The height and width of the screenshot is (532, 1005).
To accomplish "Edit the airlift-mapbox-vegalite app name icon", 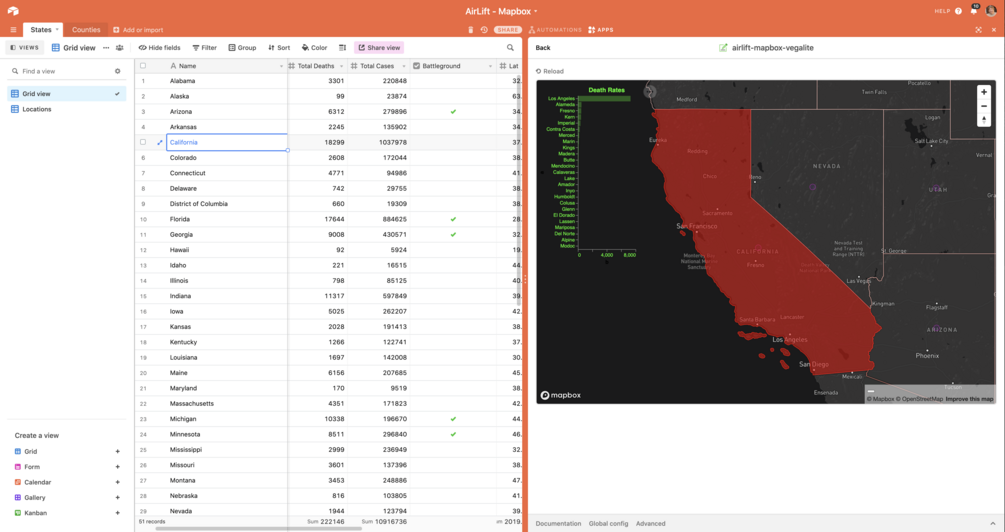I will (723, 47).
